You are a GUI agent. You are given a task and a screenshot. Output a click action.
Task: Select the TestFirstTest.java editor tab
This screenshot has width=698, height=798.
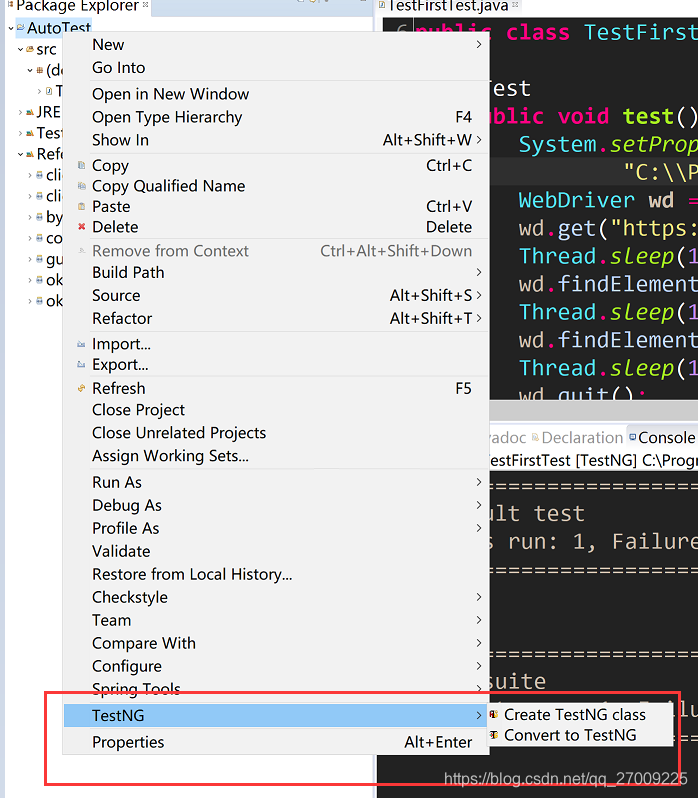pyautogui.click(x=449, y=6)
